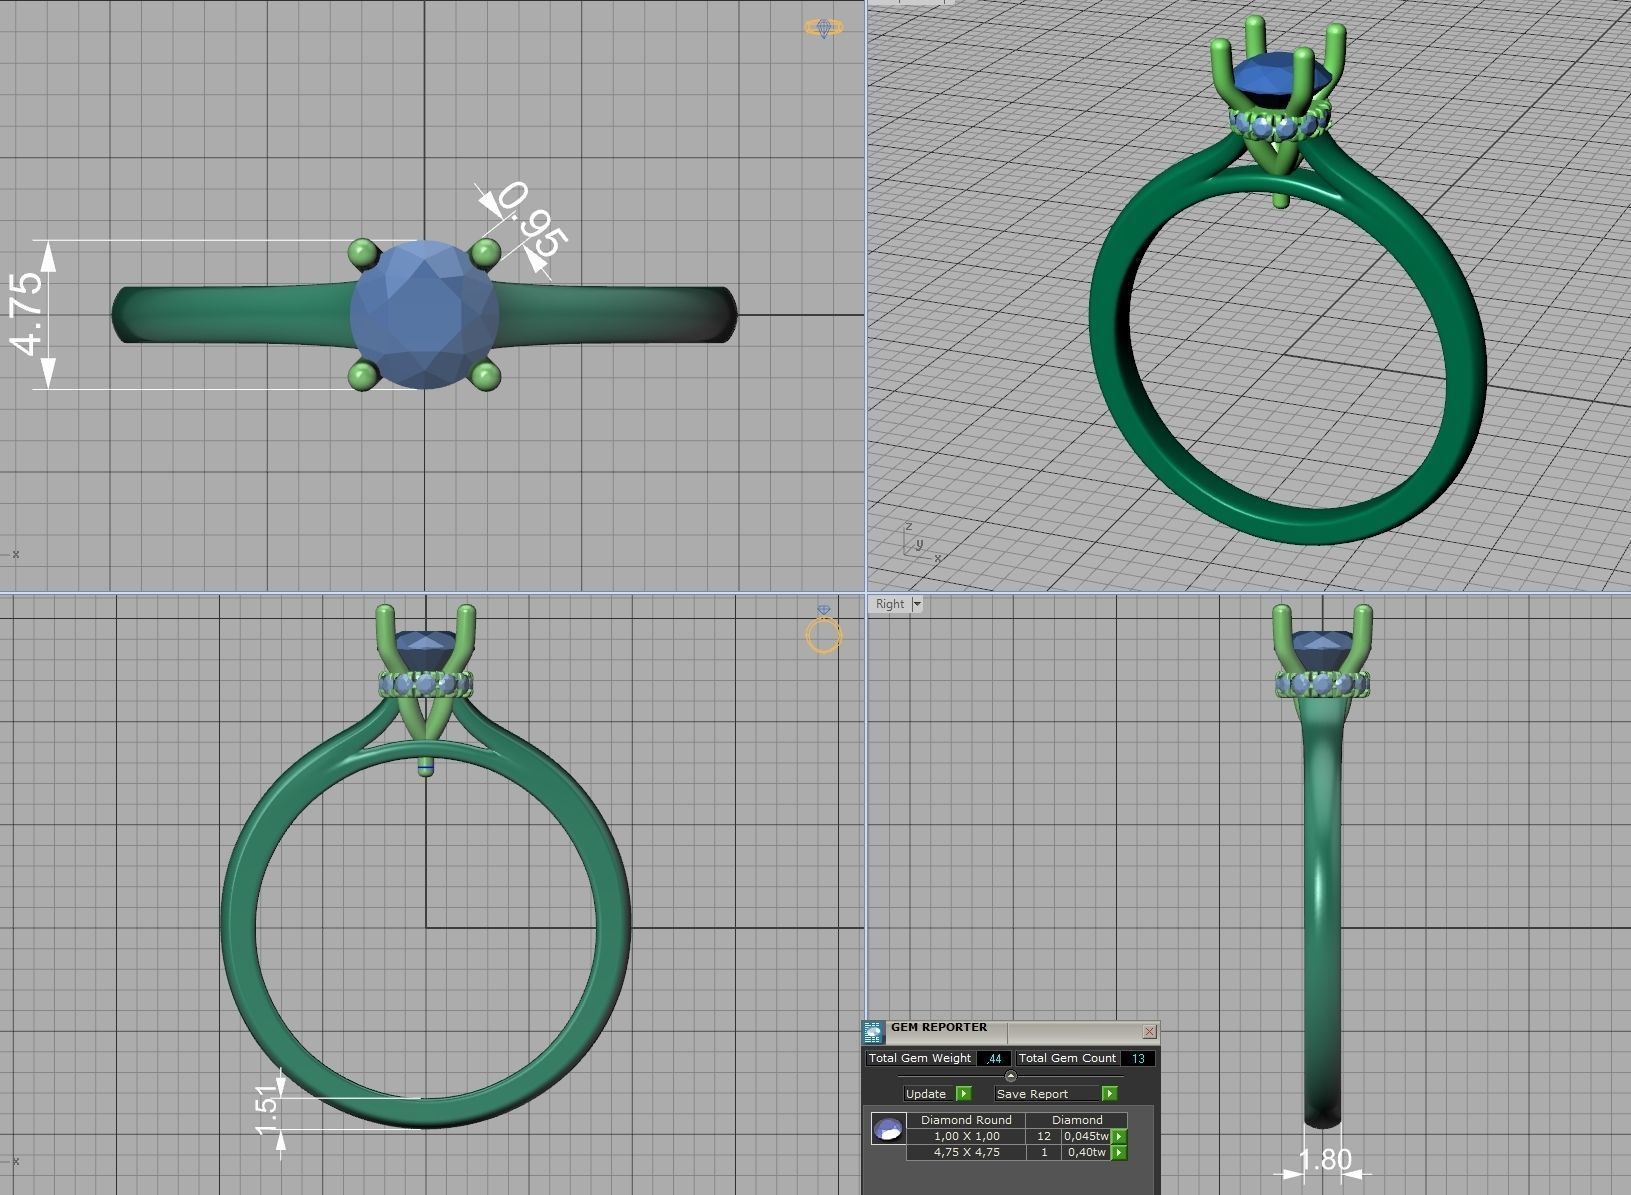This screenshot has height=1195, width=1631.
Task: Open the Right viewport dropdown arrow
Action: 917,604
